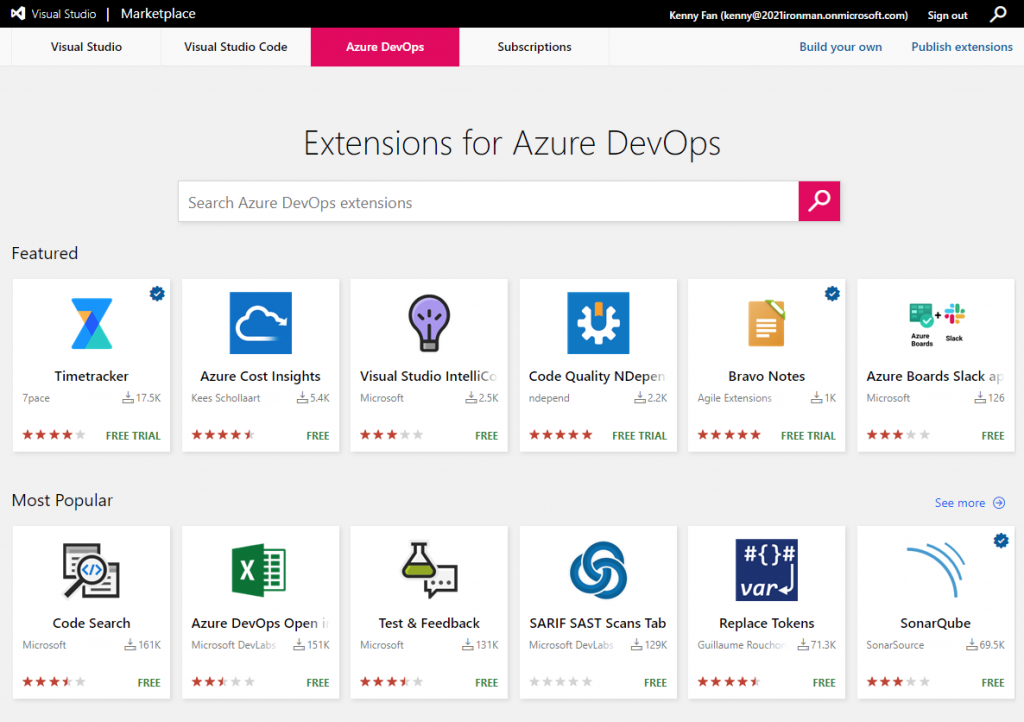Open the SARIF SAST Scans Tab icon
The width and height of the screenshot is (1024, 722).
coord(598,570)
